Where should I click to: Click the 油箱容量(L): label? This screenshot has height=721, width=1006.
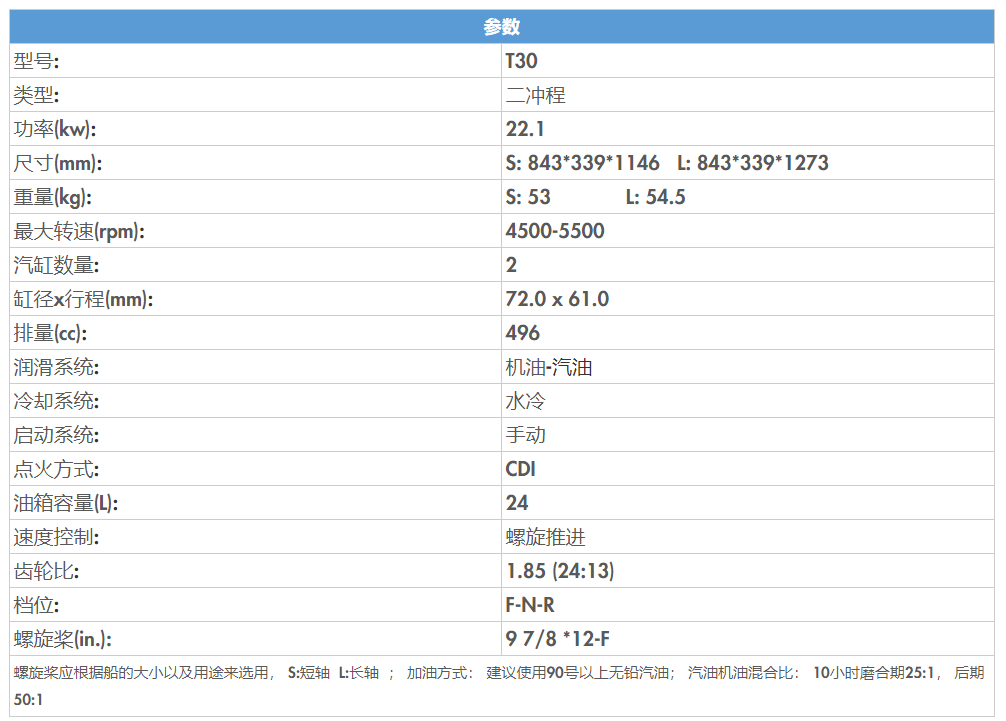coord(66,503)
